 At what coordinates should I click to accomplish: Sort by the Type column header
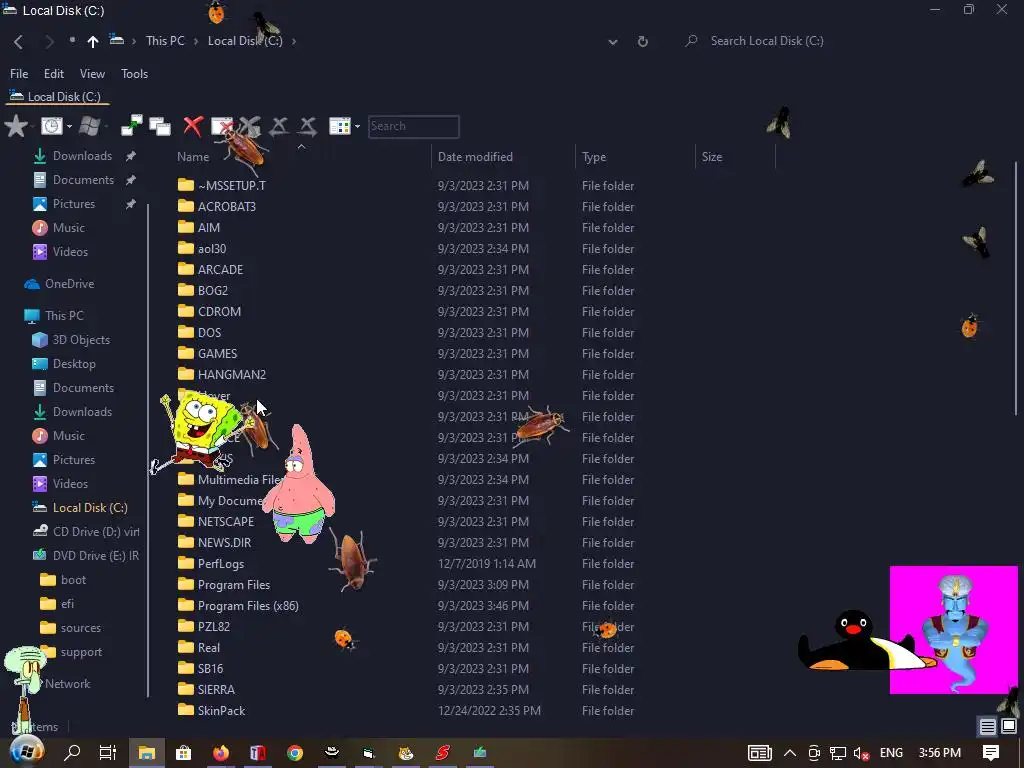(x=594, y=157)
